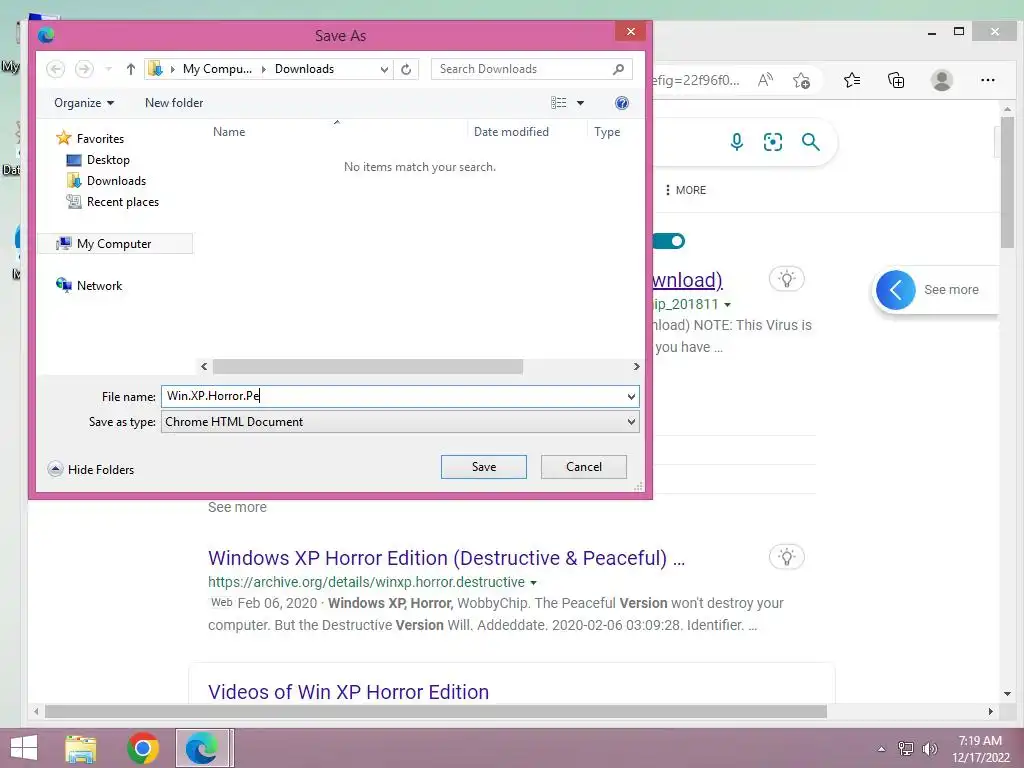Screen dimensions: 1024x768
Task: Open recent locations dropdown arrow
Action: point(108,69)
